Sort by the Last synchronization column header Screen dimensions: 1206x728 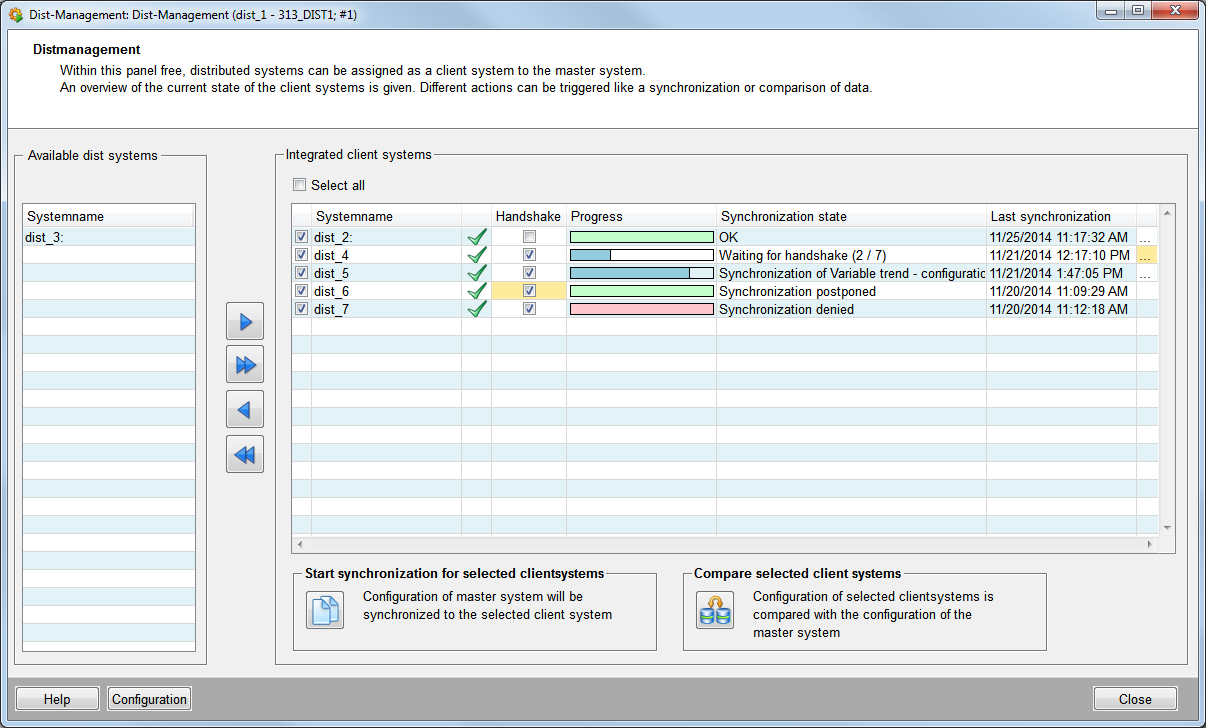[x=1060, y=216]
